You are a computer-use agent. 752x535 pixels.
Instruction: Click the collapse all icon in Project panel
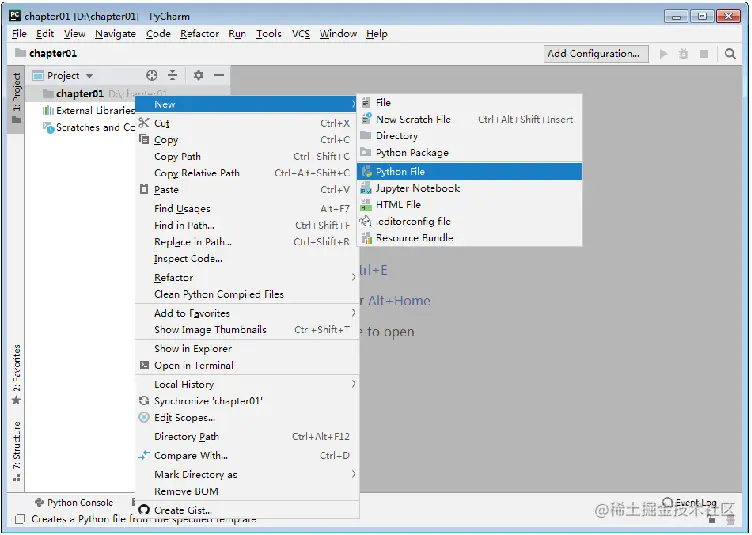click(173, 75)
